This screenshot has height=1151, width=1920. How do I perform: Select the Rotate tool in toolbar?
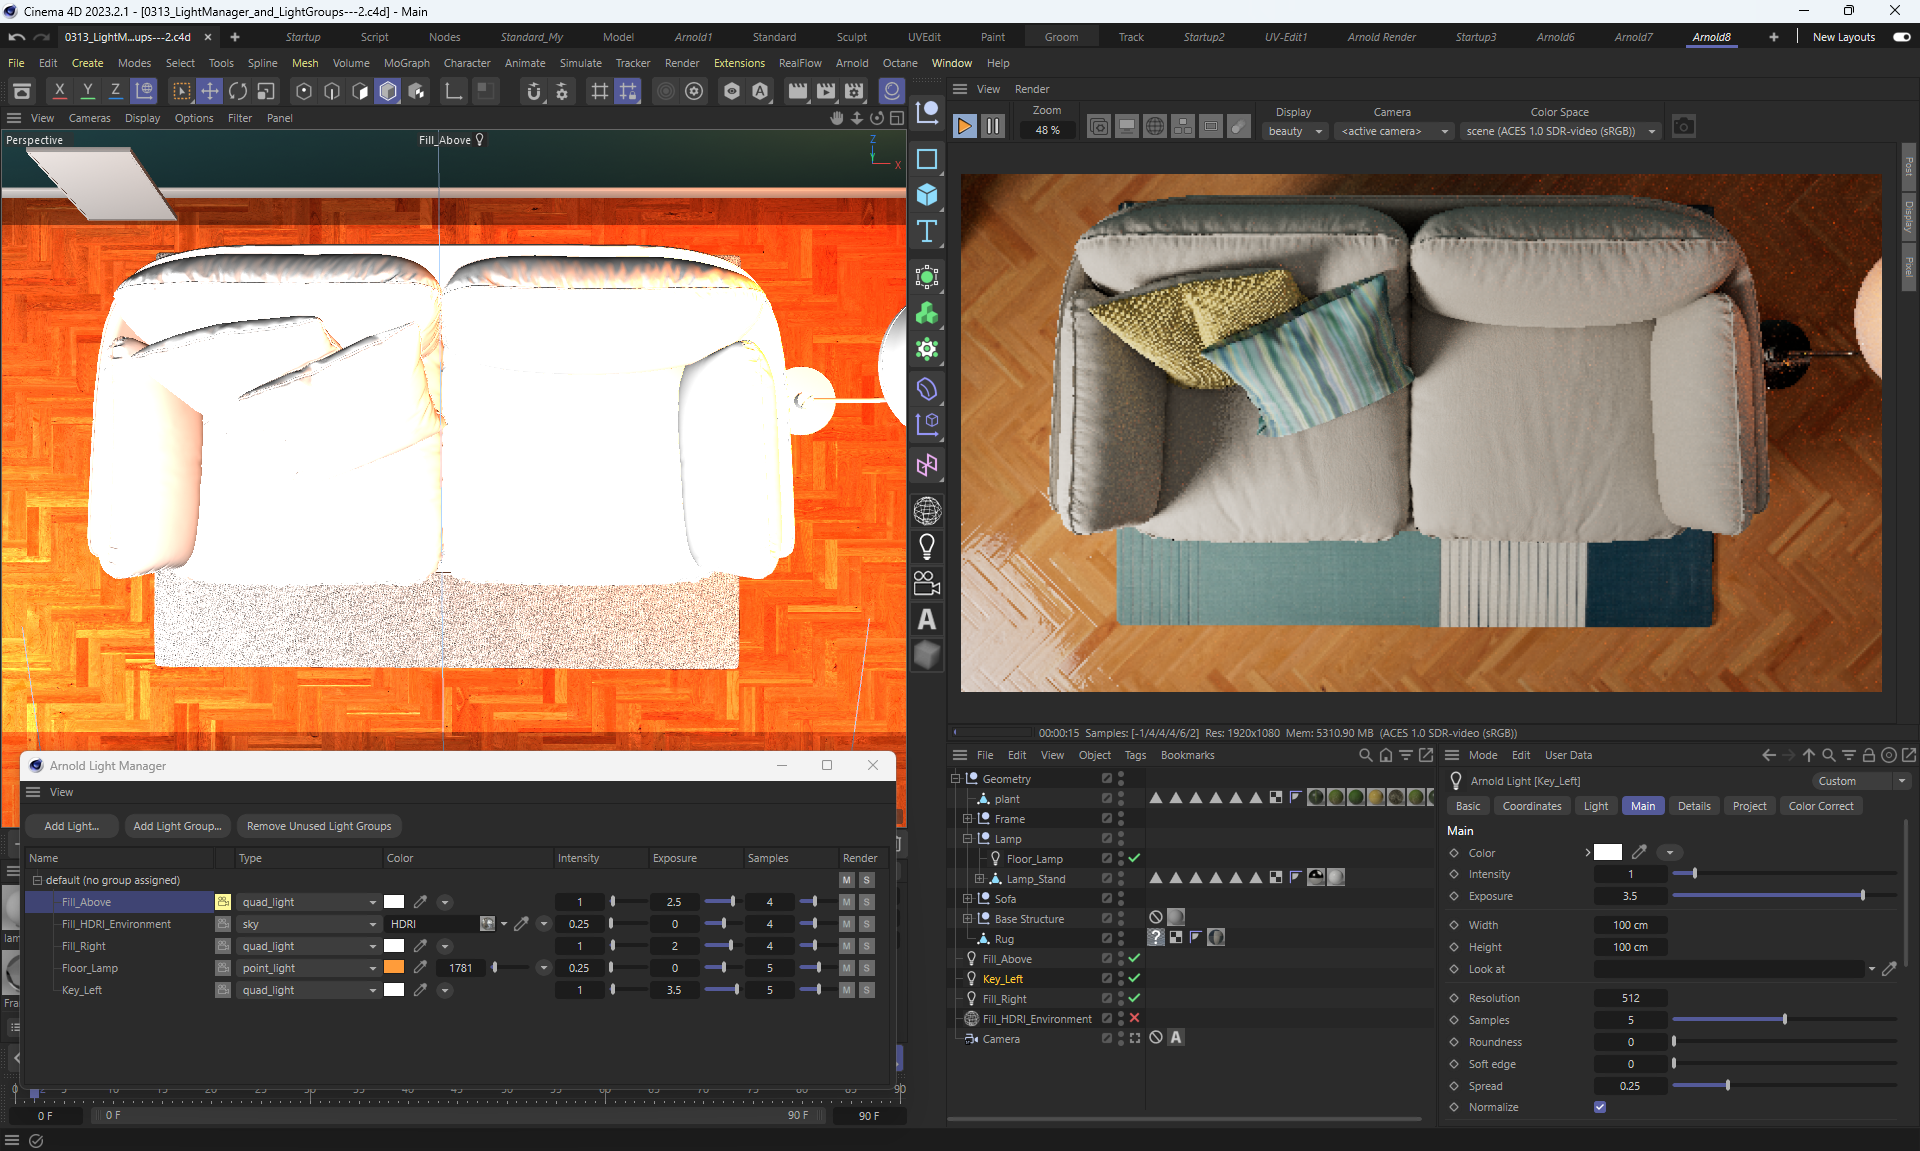[237, 91]
